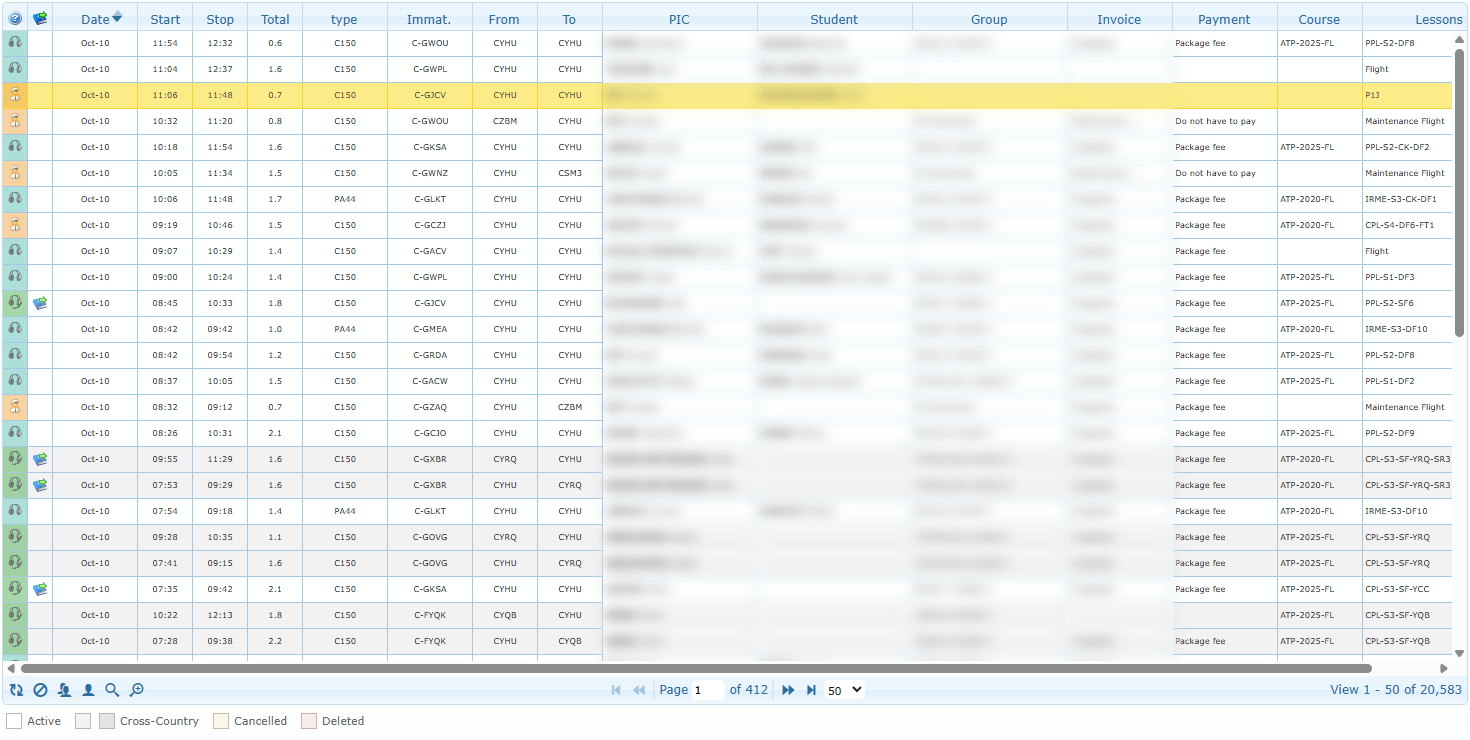Click the crossed-circle clear icon in bottom toolbar

(40, 690)
